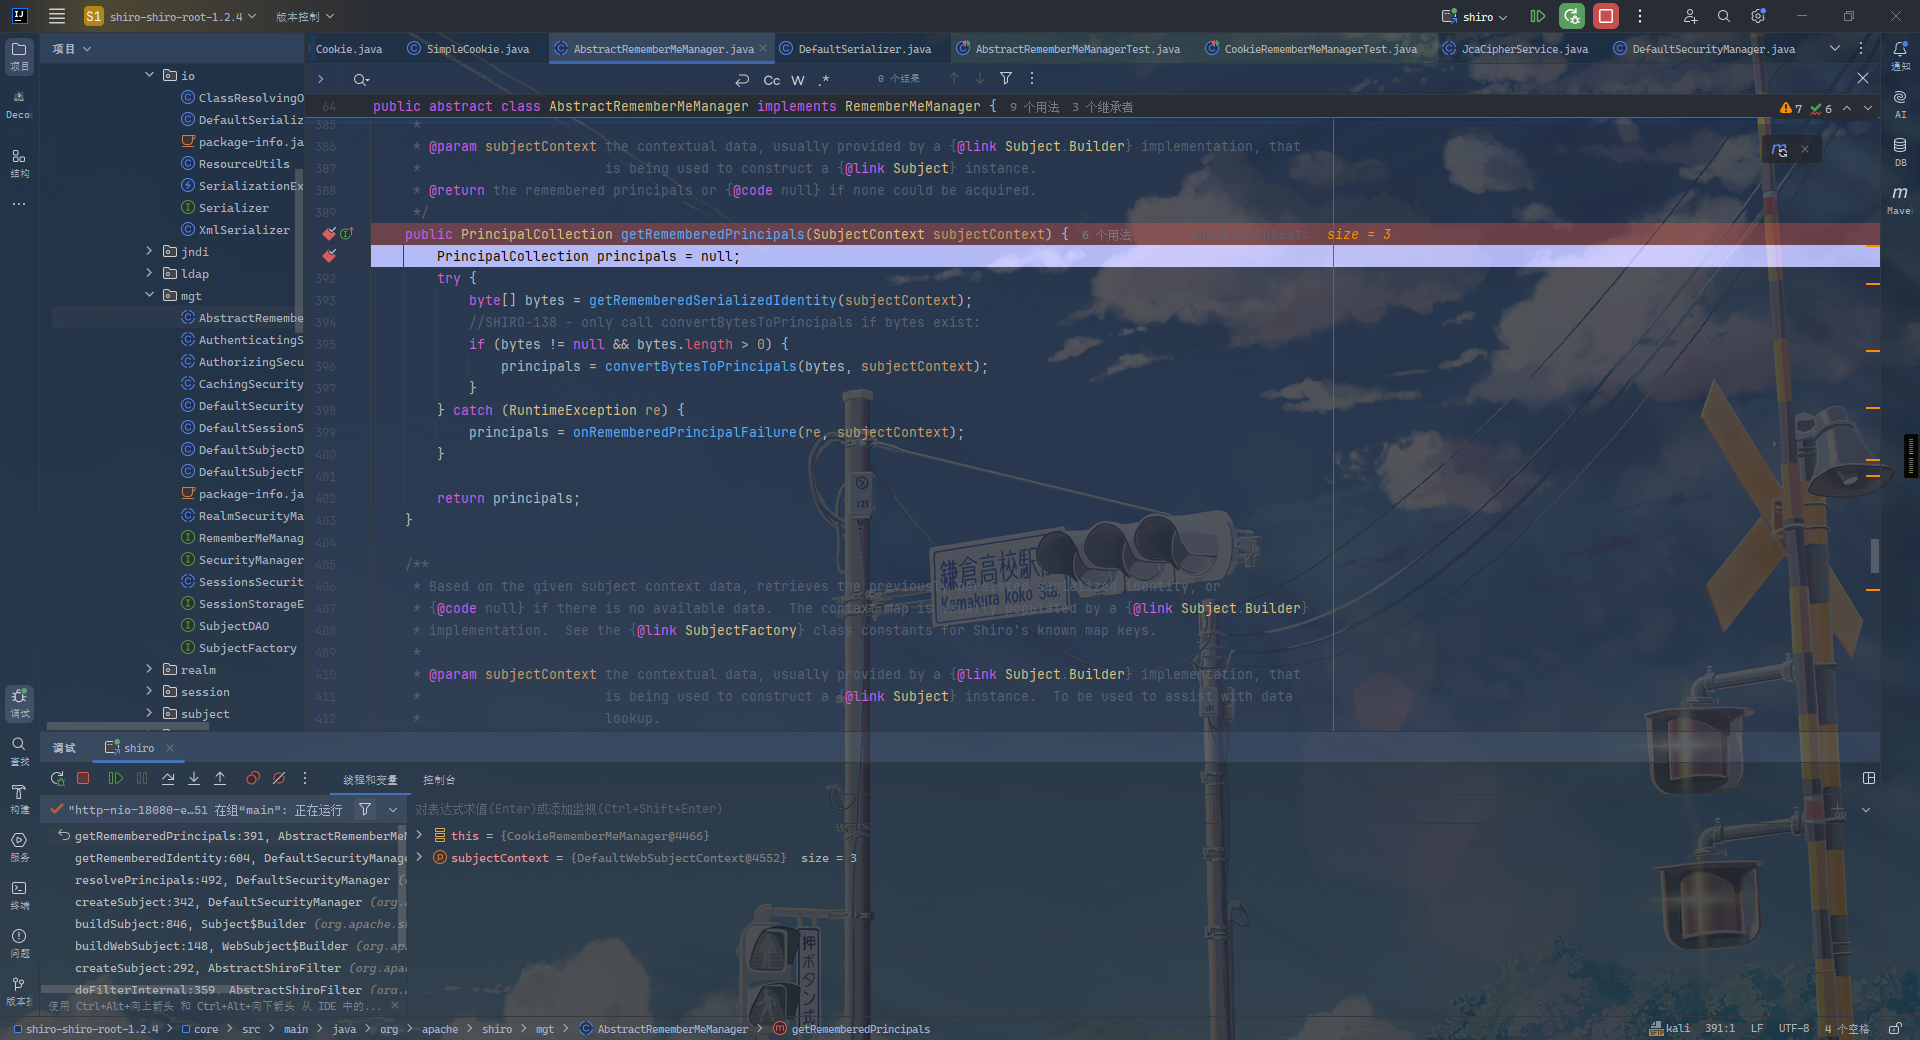This screenshot has width=1920, height=1040.
Task: Toggle match case (Cc) in find bar
Action: coord(772,79)
